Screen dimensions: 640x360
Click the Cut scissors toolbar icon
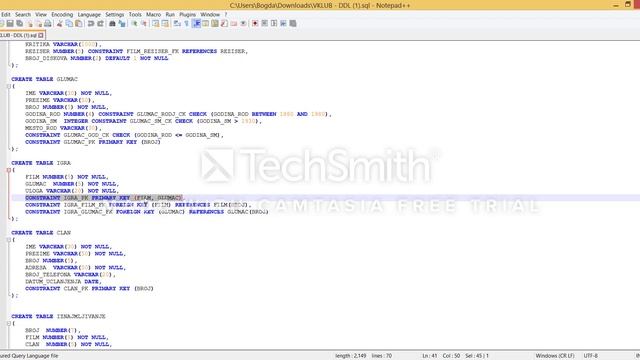(x=60, y=24)
